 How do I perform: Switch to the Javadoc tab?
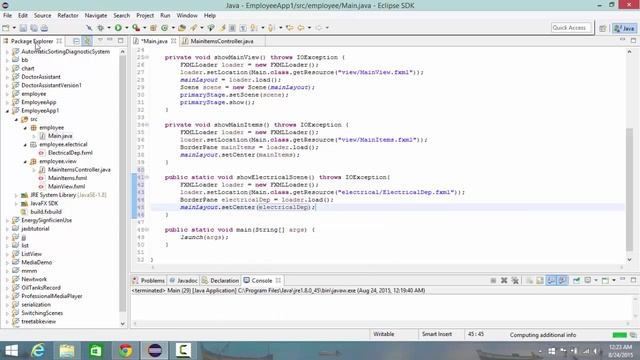click(x=183, y=280)
